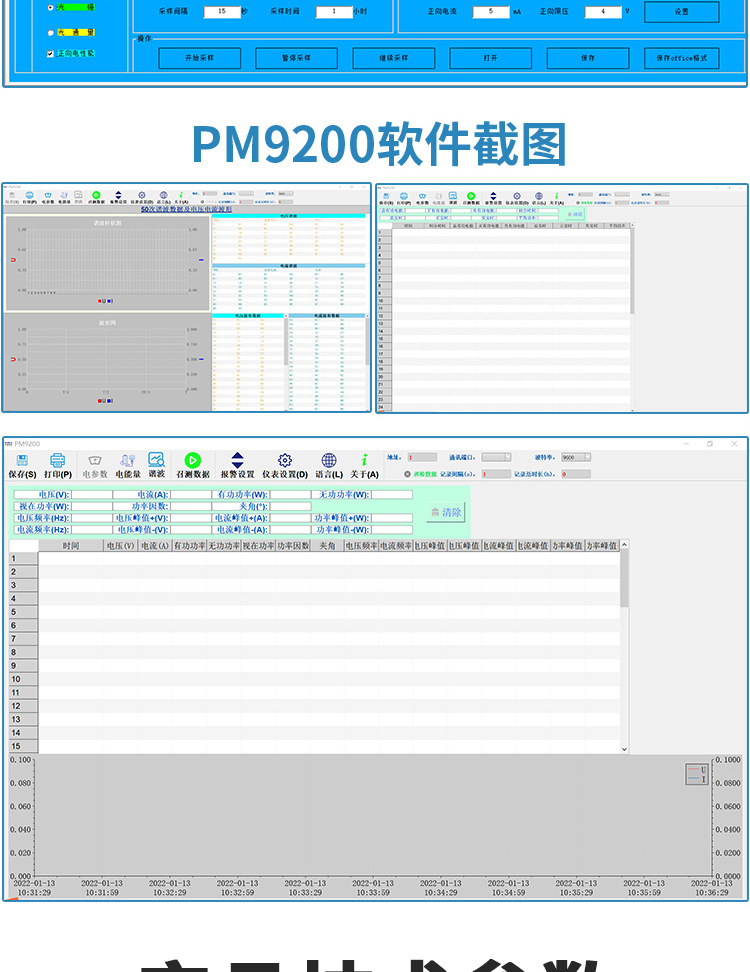This screenshot has height=972, width=750.
Task: Click the 开始采样 button
Action: point(200,58)
